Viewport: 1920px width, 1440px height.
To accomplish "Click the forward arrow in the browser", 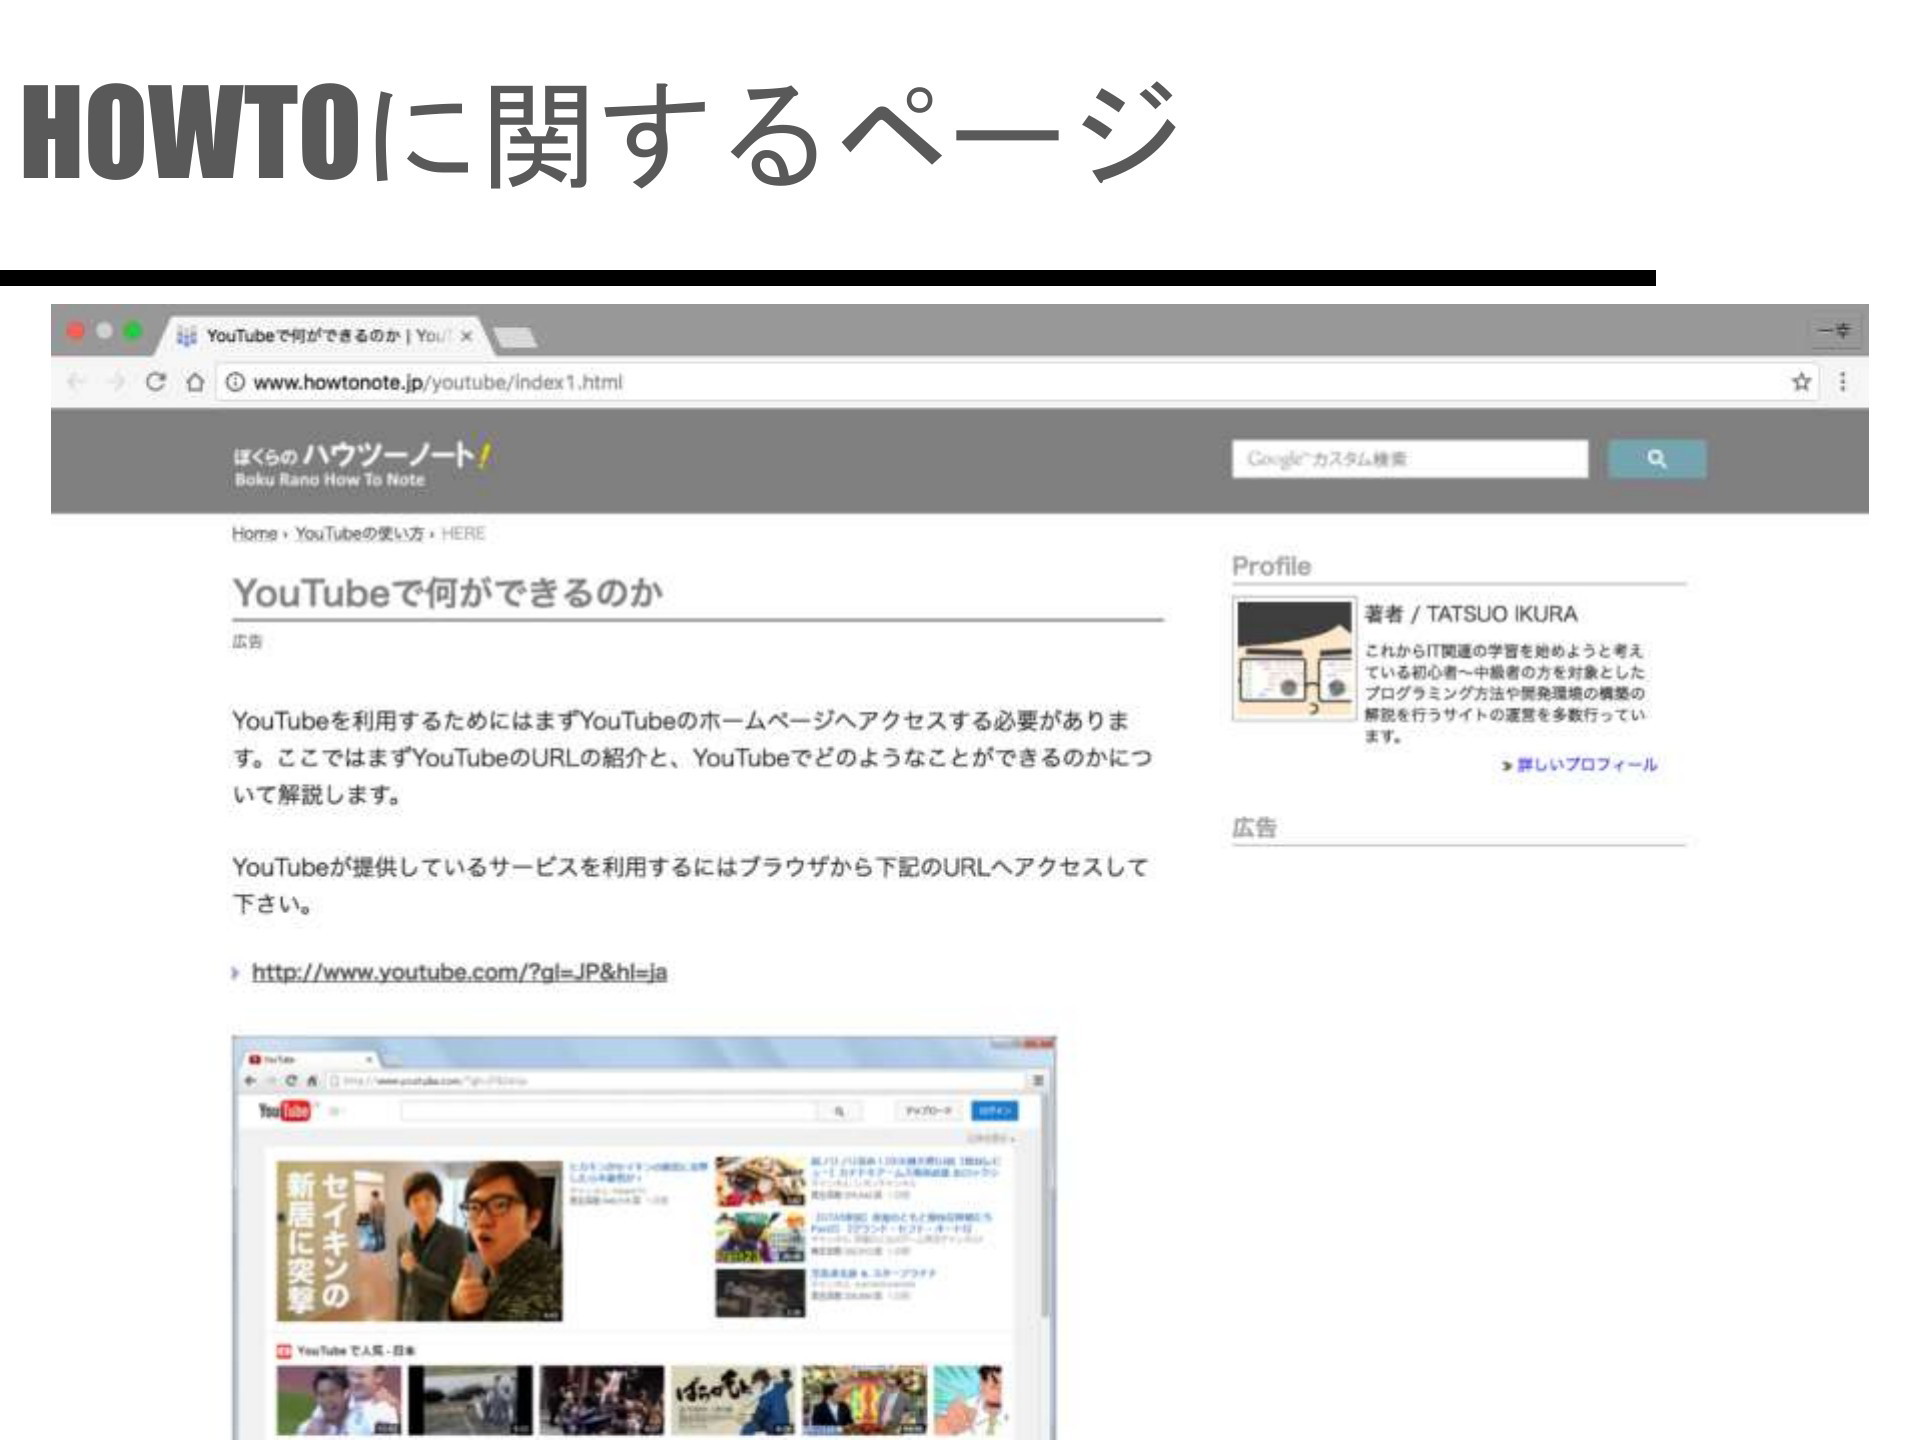I will click(x=118, y=382).
